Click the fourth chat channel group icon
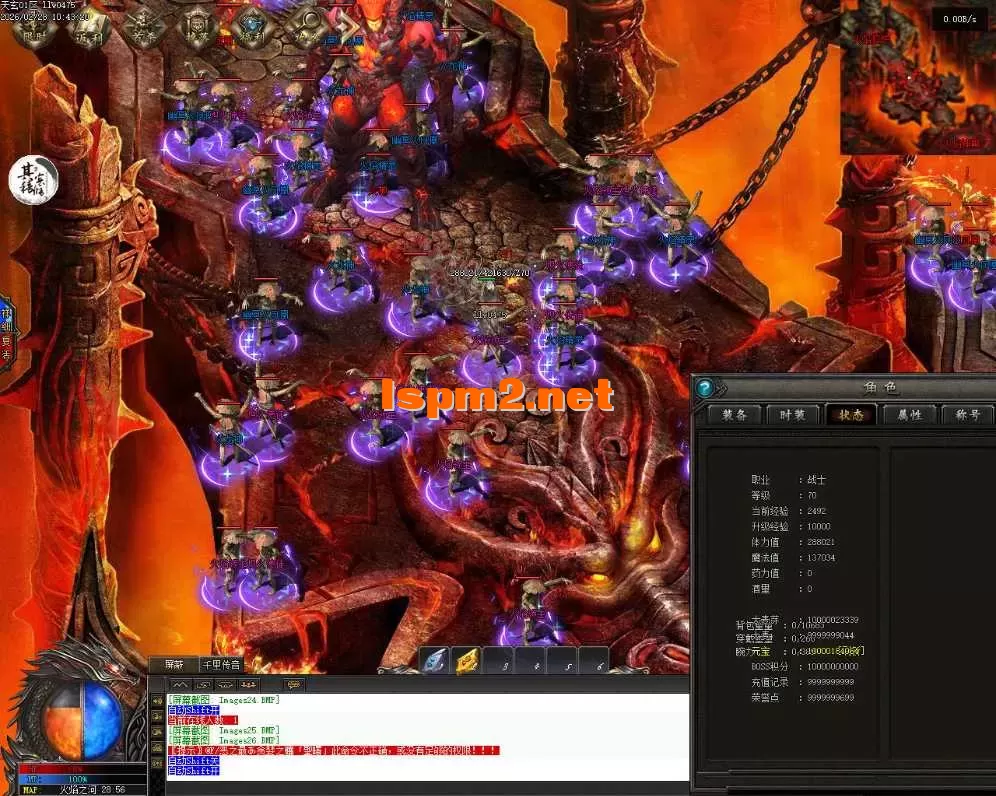The height and width of the screenshot is (796, 996). (x=248, y=684)
